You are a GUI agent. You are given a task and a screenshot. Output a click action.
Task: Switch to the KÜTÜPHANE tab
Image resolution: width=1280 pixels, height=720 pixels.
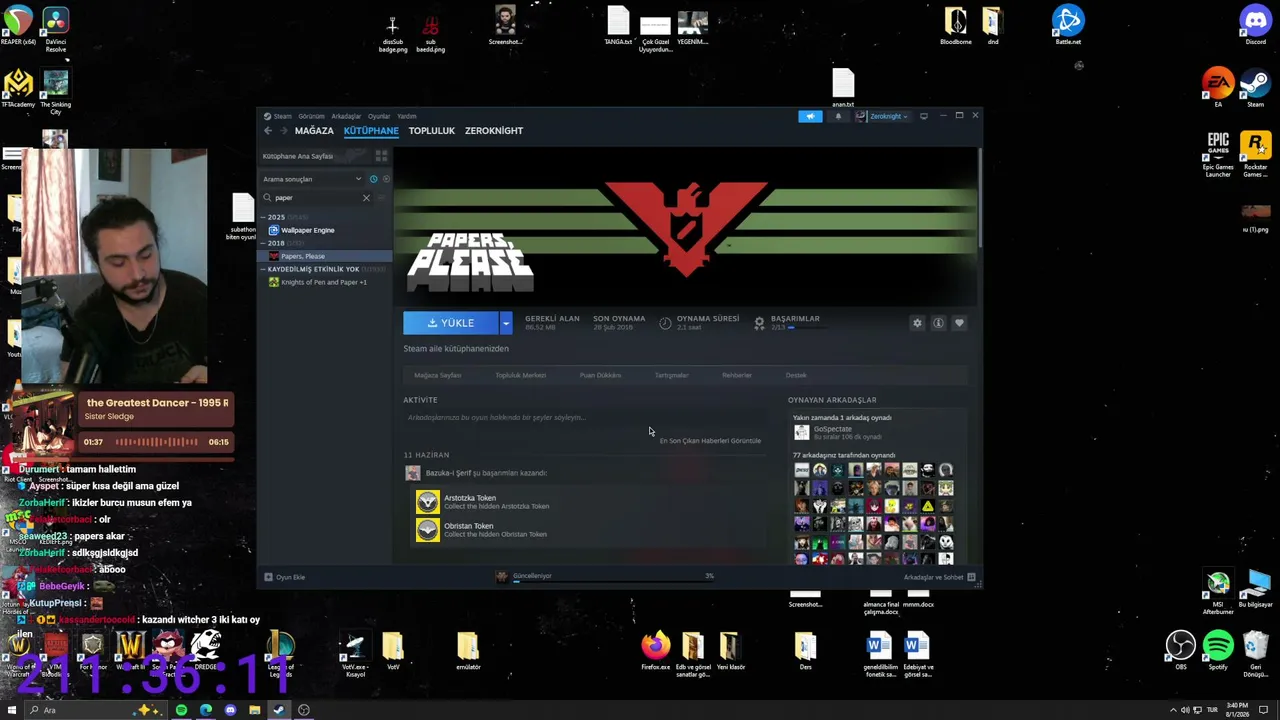pos(371,131)
